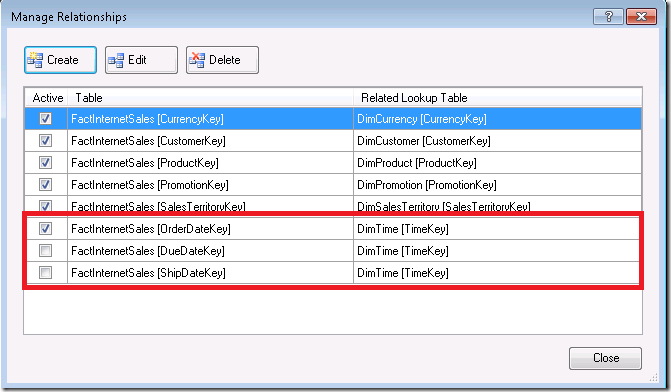Sort by Related Lookup Table header
671x392 pixels.
point(497,98)
